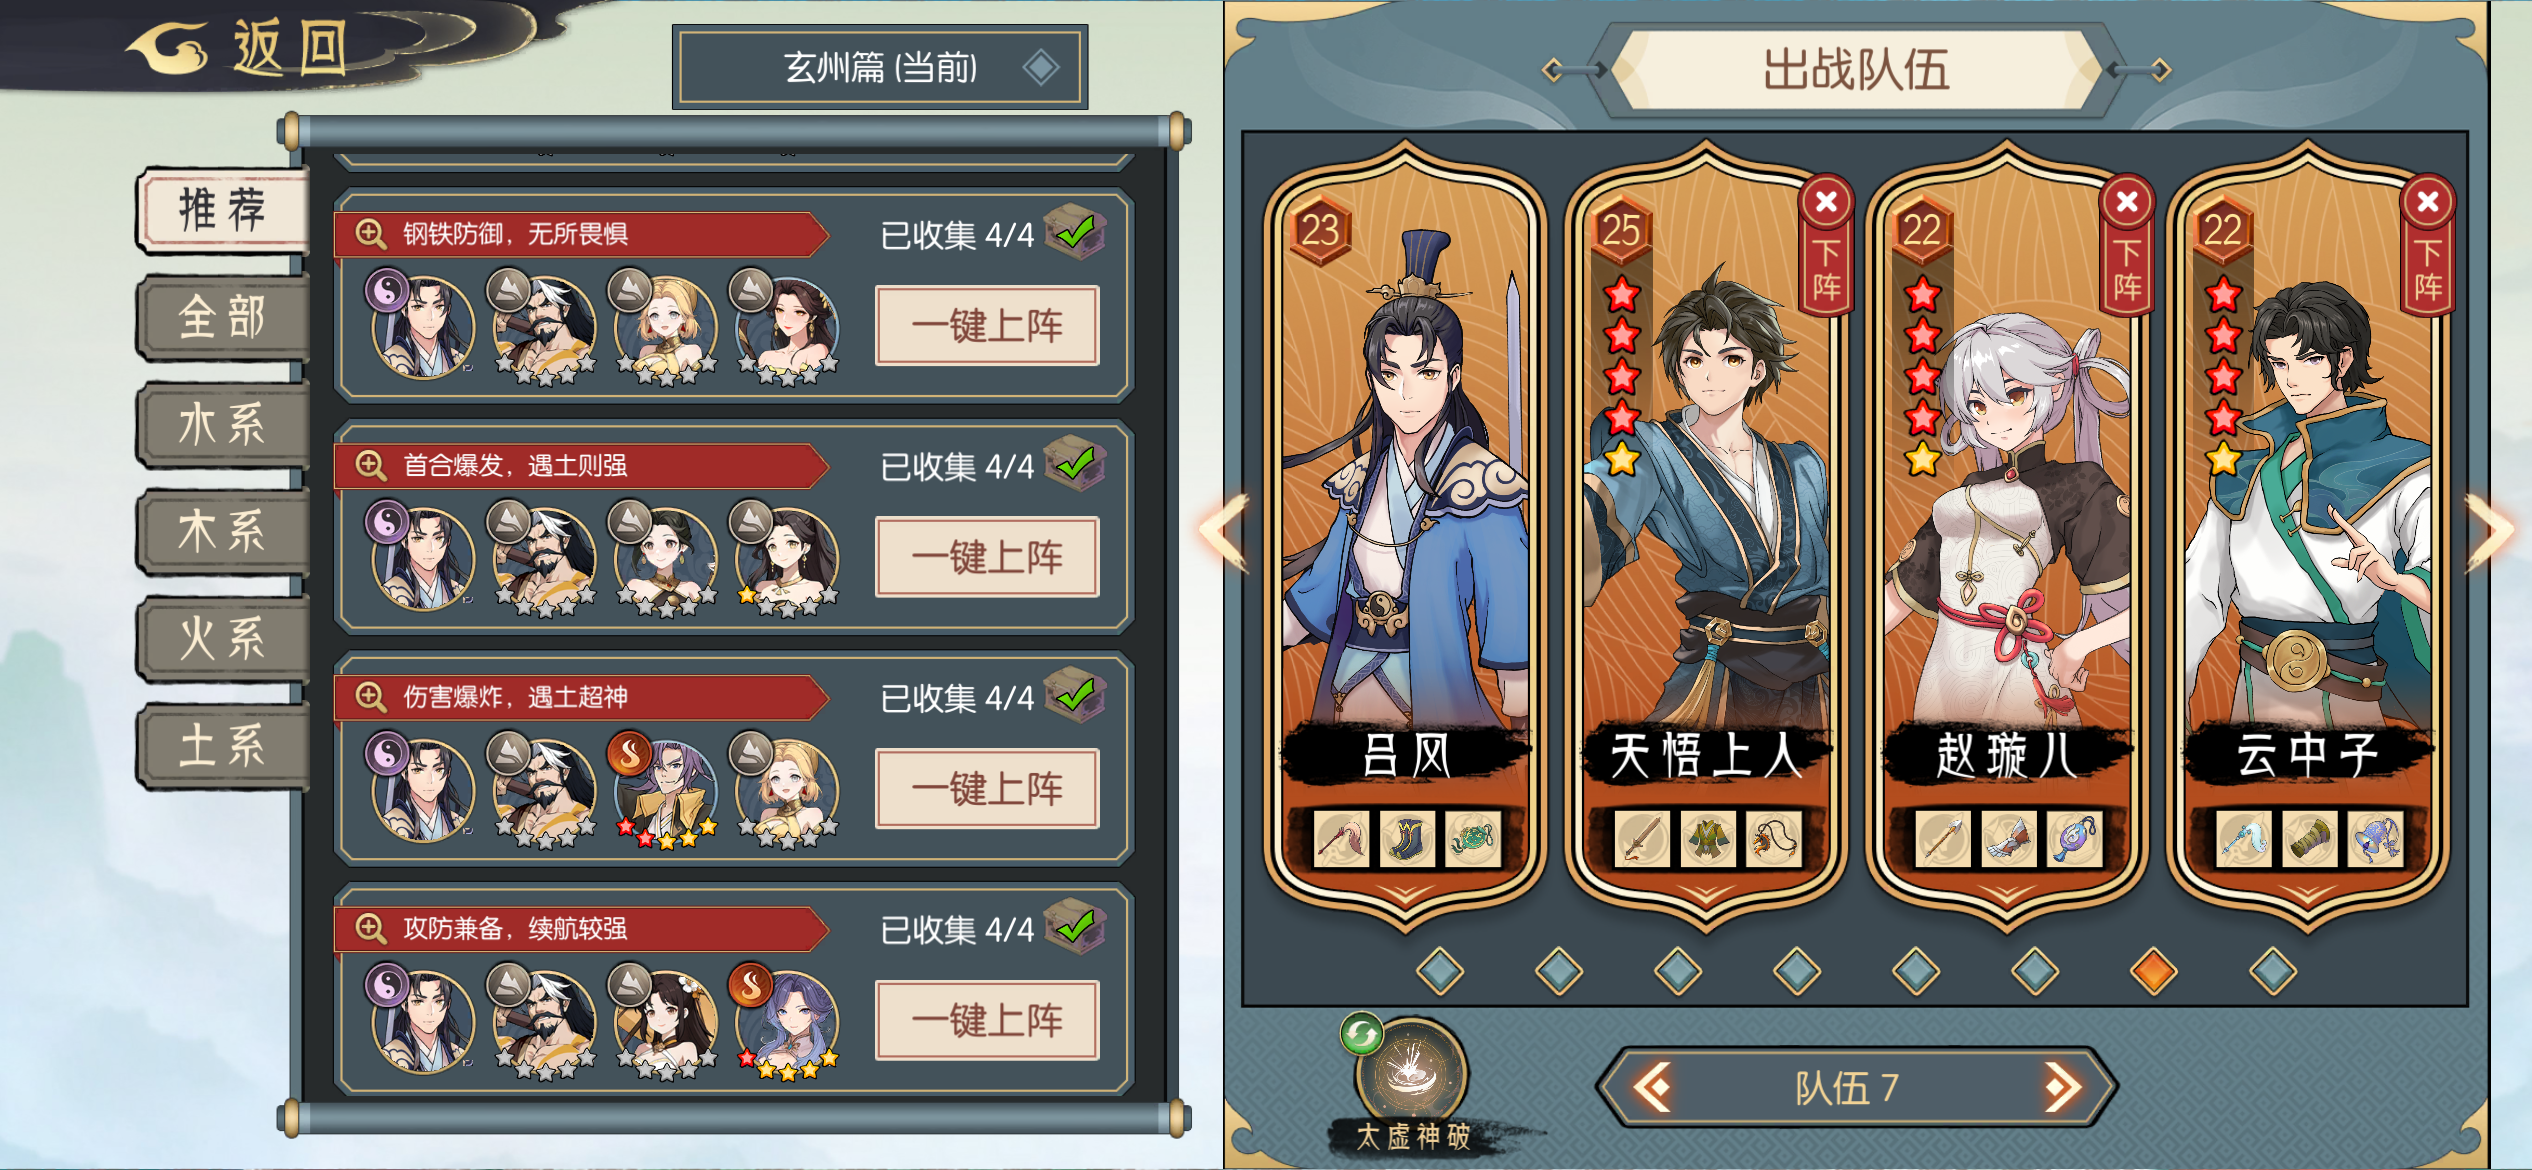
Task: Go to the team before 队伍 7
Action: coord(1653,1087)
